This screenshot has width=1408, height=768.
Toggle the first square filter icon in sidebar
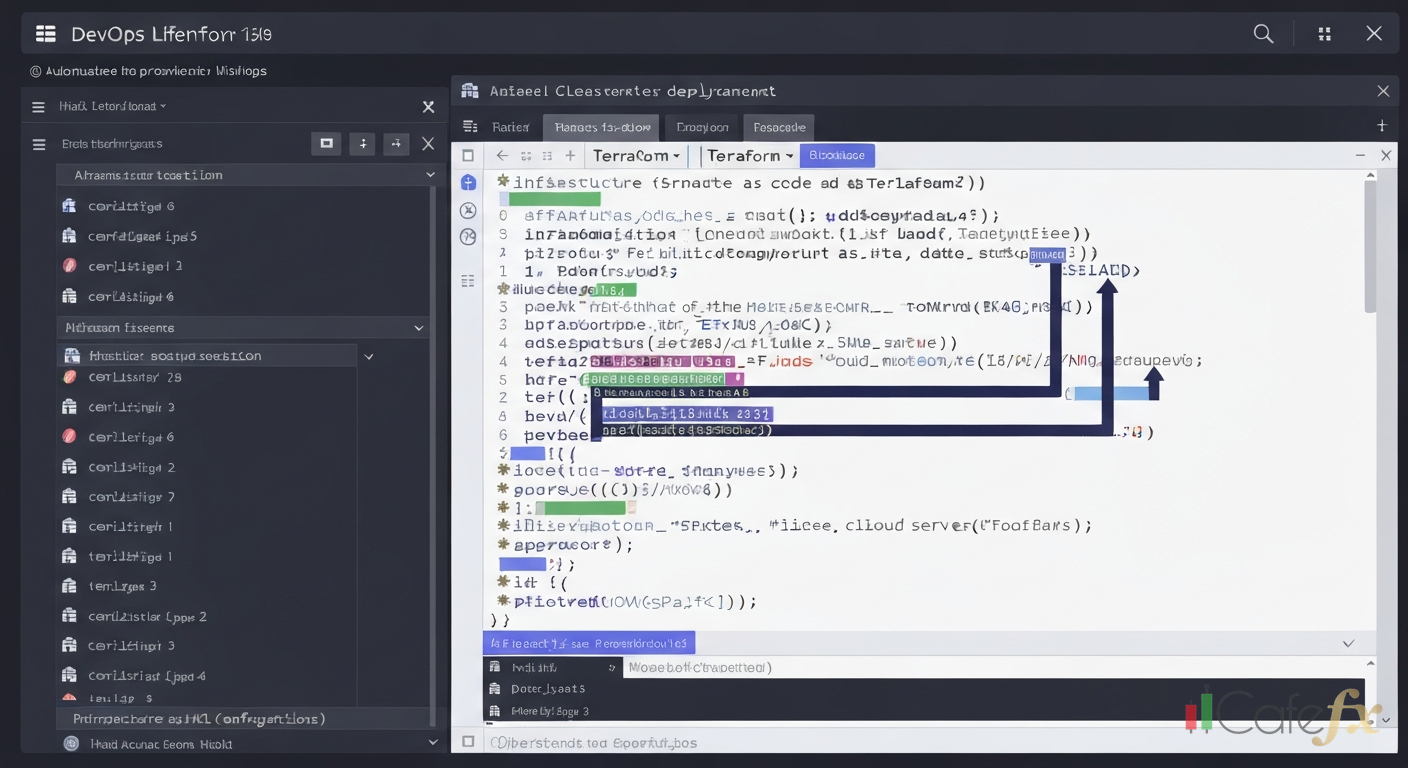pyautogui.click(x=325, y=143)
